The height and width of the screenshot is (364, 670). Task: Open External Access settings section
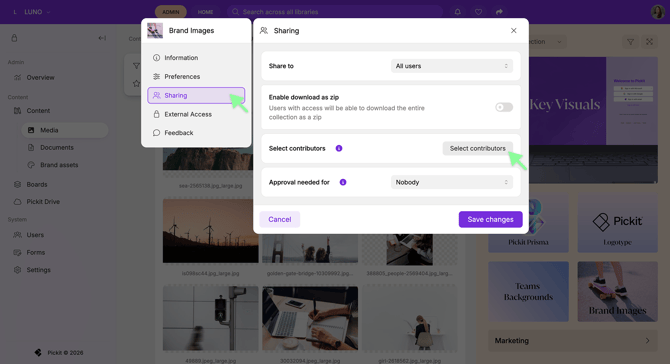[x=196, y=114]
